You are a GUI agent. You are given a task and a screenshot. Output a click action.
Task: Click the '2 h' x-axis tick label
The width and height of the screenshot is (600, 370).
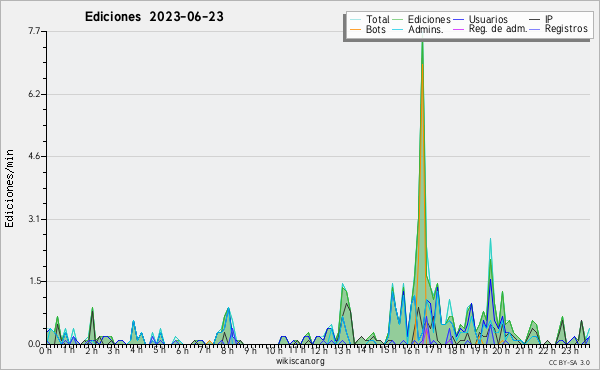[91, 351]
